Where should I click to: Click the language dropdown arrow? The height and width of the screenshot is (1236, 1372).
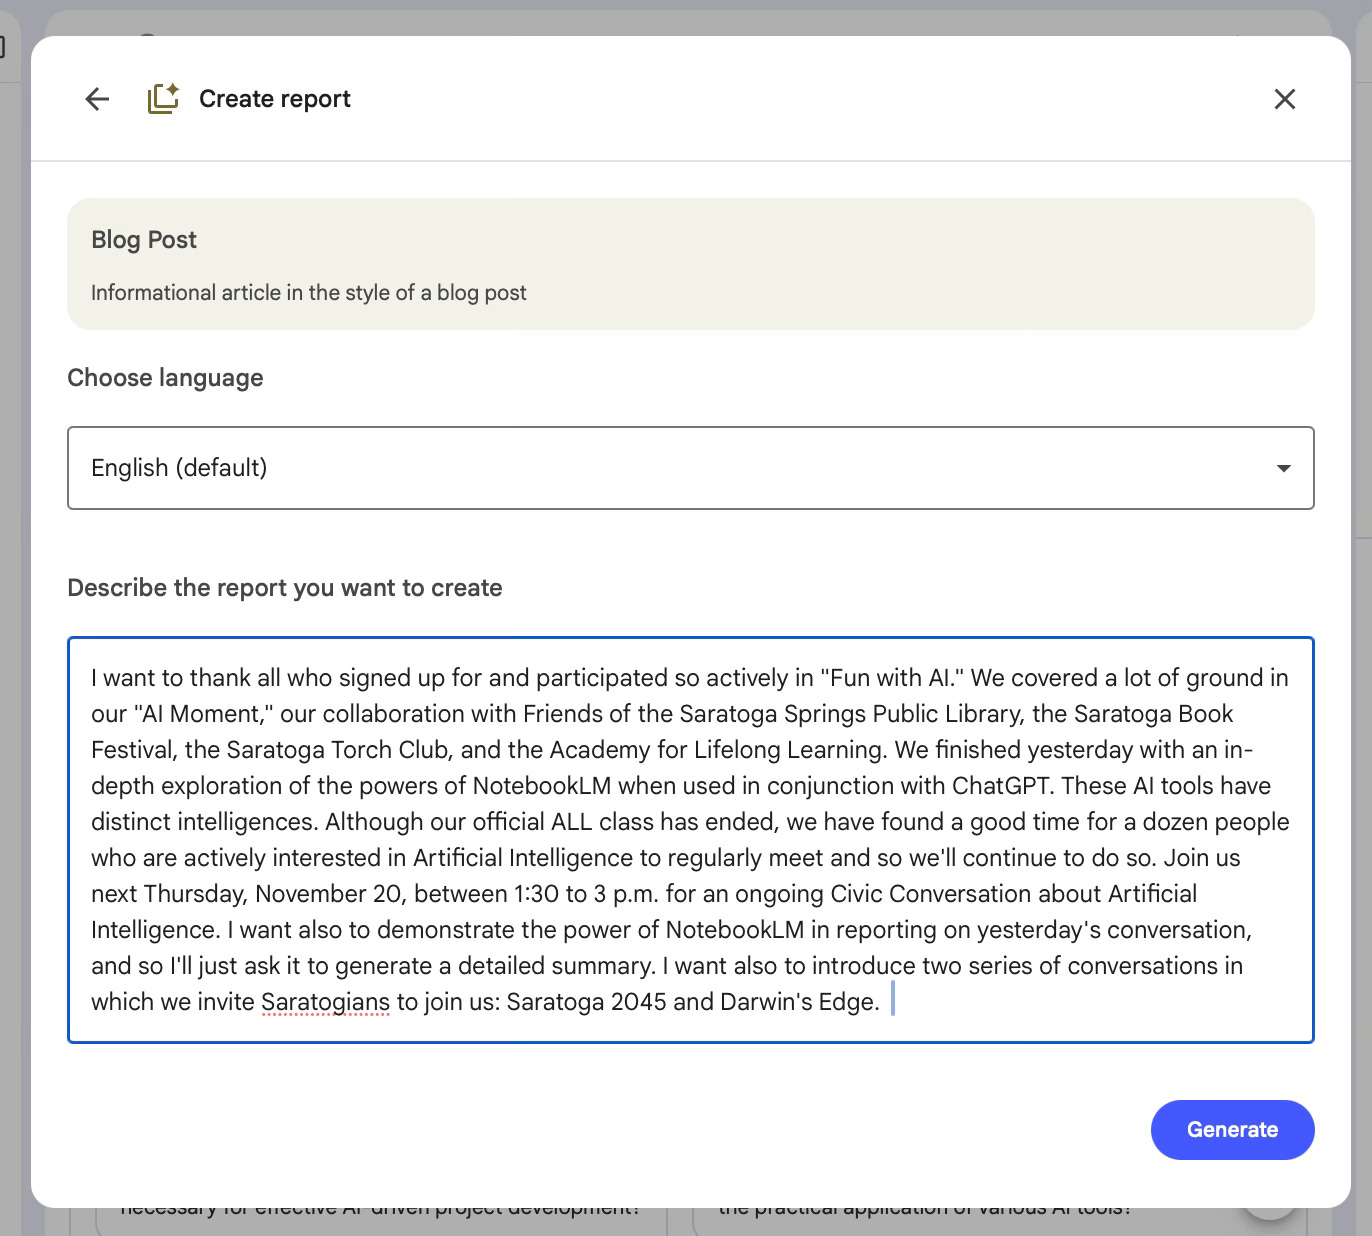click(x=1283, y=468)
